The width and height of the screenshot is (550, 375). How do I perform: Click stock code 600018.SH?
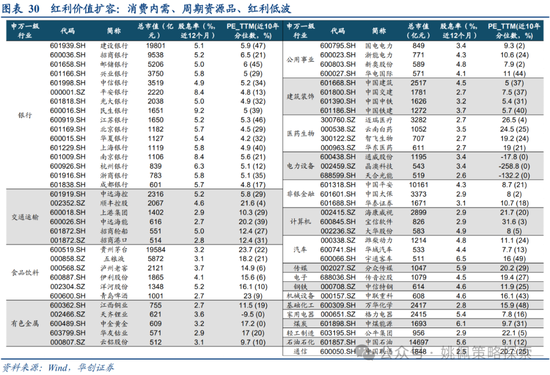point(68,213)
